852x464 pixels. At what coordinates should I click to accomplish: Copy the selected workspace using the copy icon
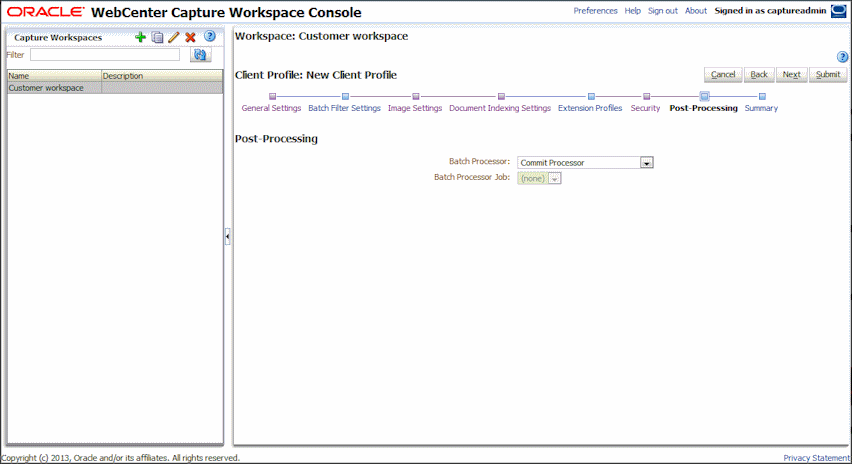coord(157,37)
